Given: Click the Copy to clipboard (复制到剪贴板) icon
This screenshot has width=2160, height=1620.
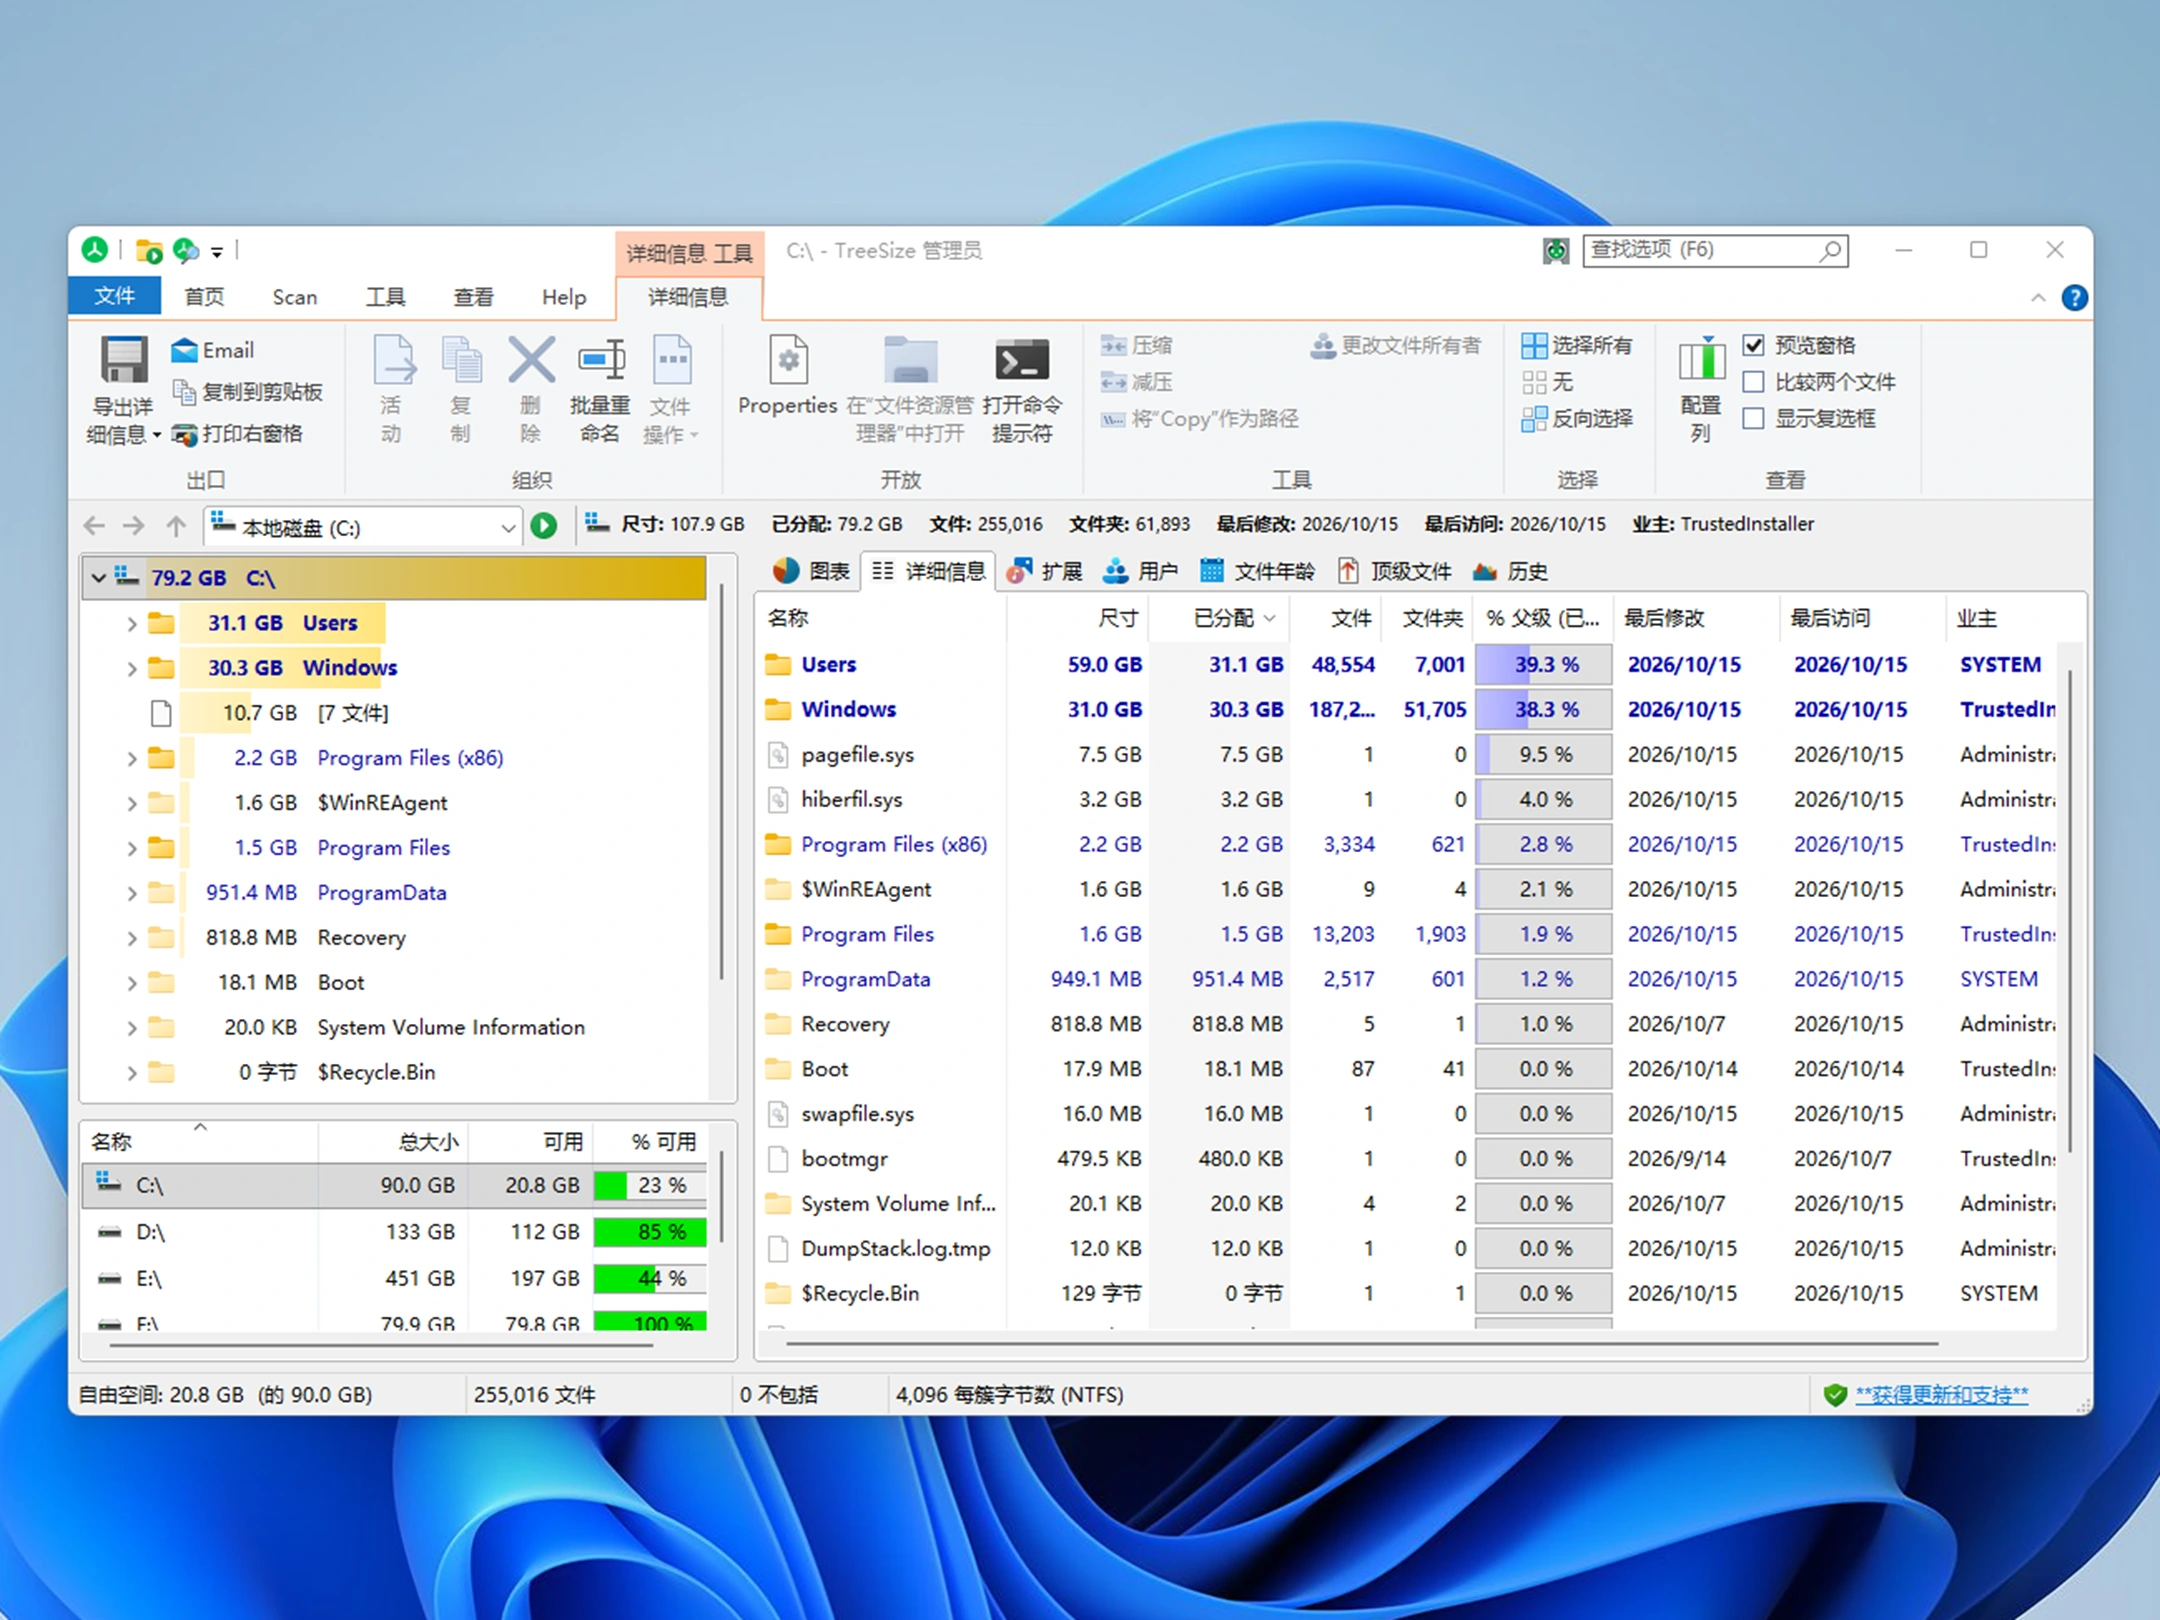Looking at the screenshot, I should click(184, 392).
